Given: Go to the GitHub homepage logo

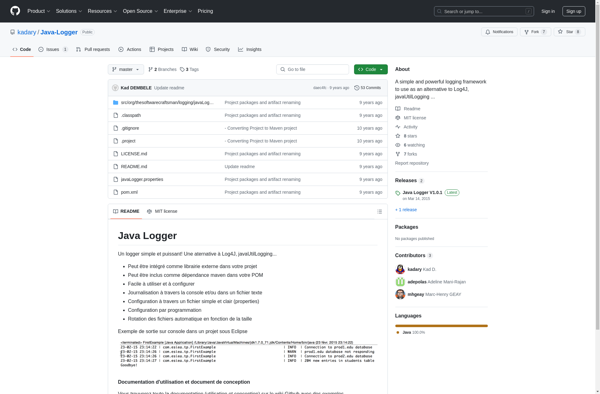Looking at the screenshot, I should 15,11.
